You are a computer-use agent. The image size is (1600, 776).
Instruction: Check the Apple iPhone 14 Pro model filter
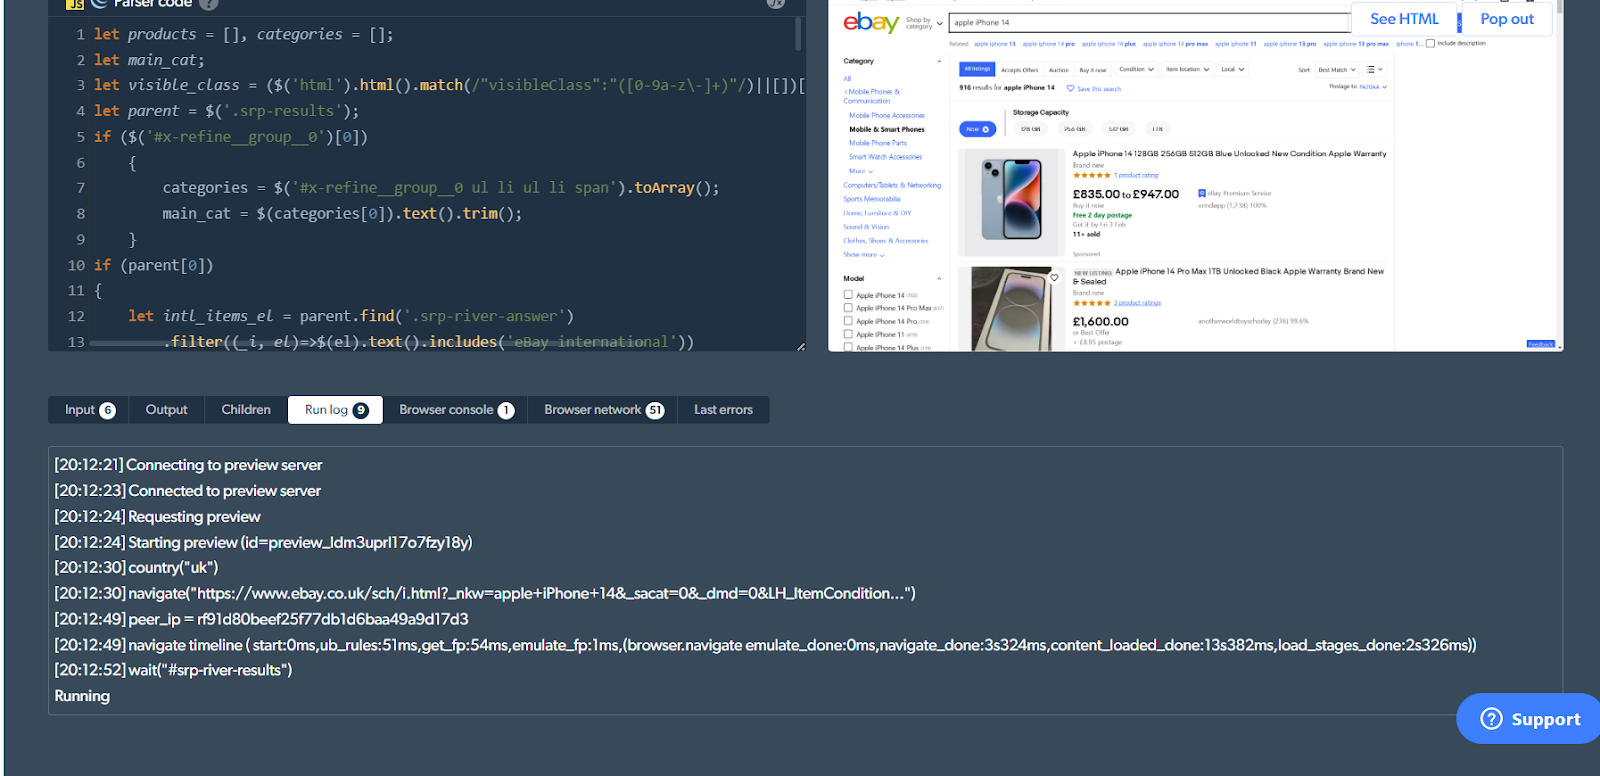point(848,321)
